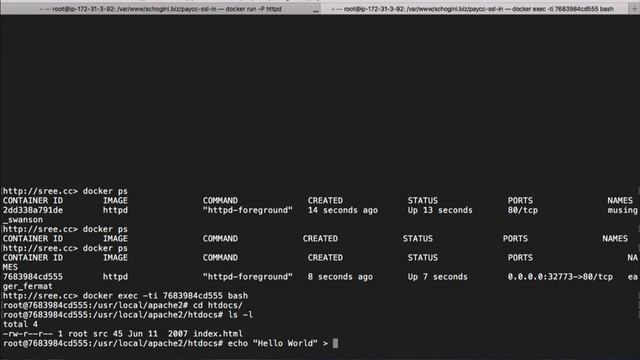This screenshot has width=640, height=360.
Task: Switch to the 'docker run -P httpd' terminal tab
Action: 160,9
